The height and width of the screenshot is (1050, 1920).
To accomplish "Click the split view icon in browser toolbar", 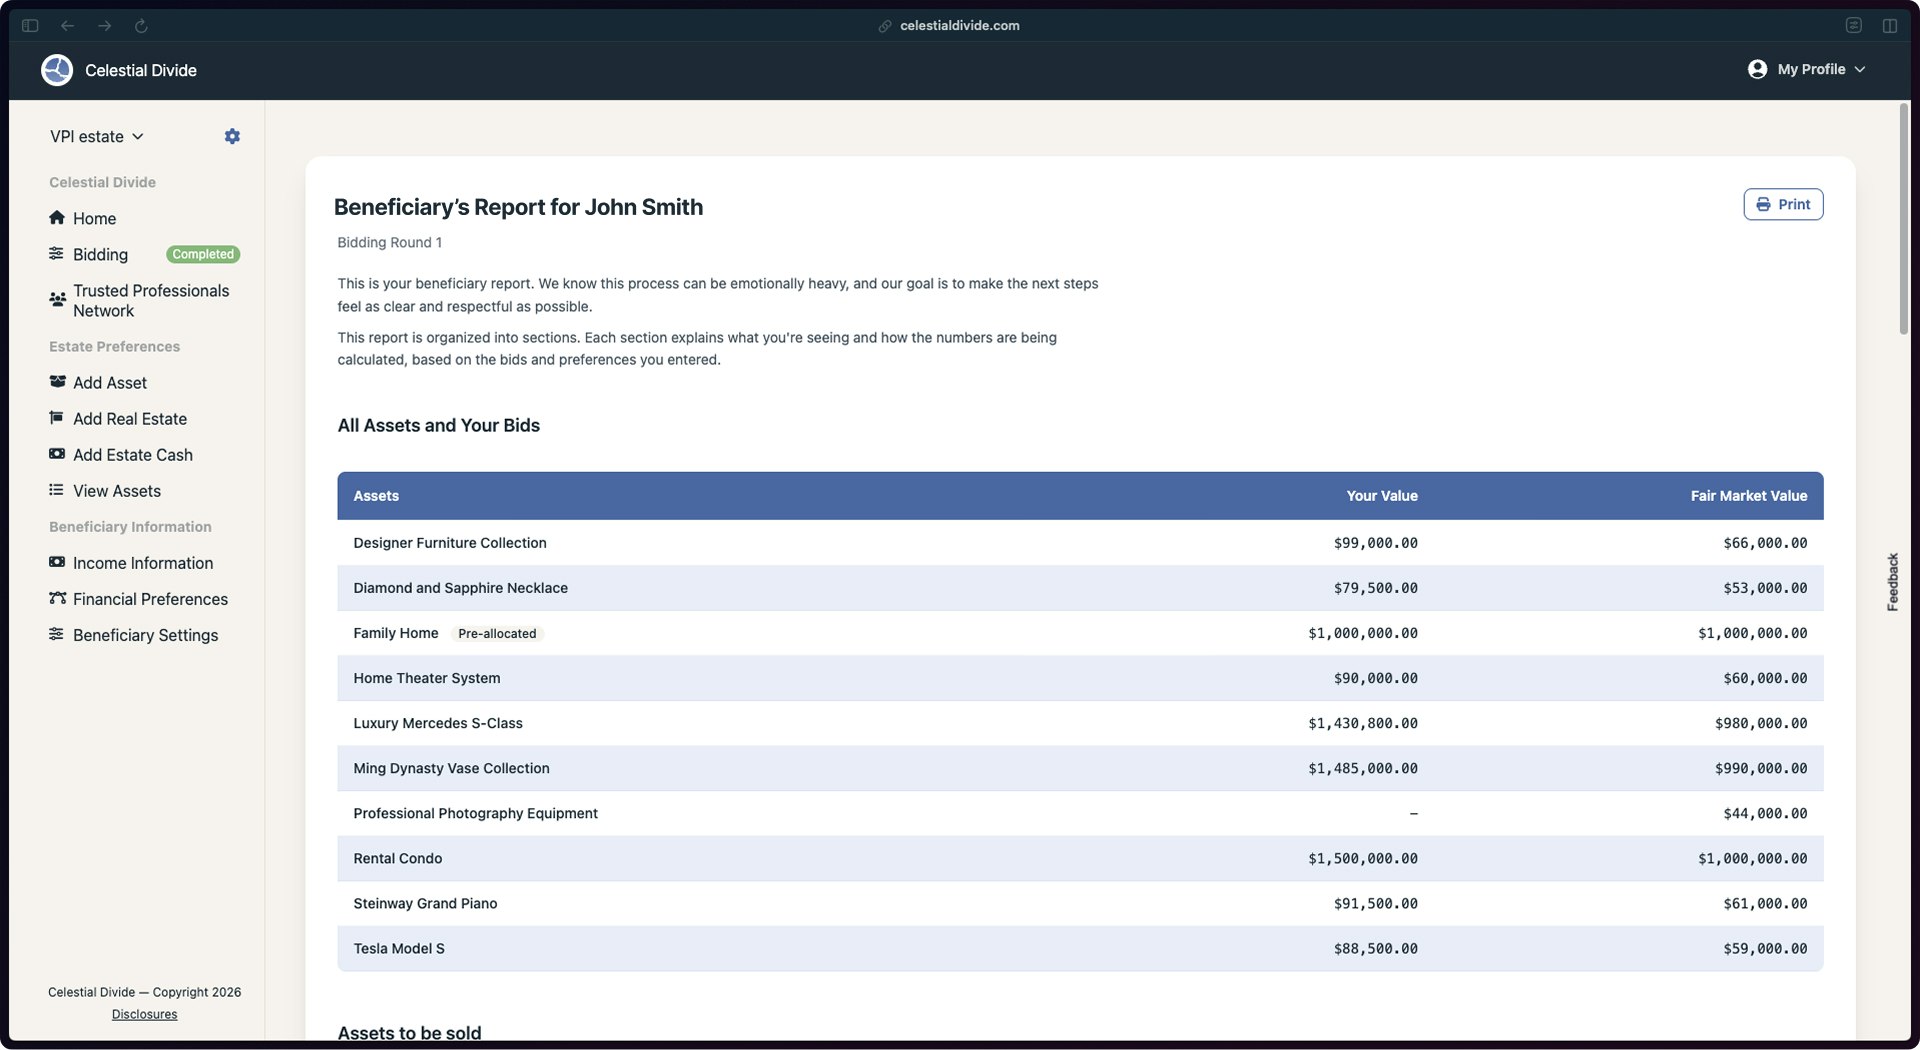I will point(1889,26).
